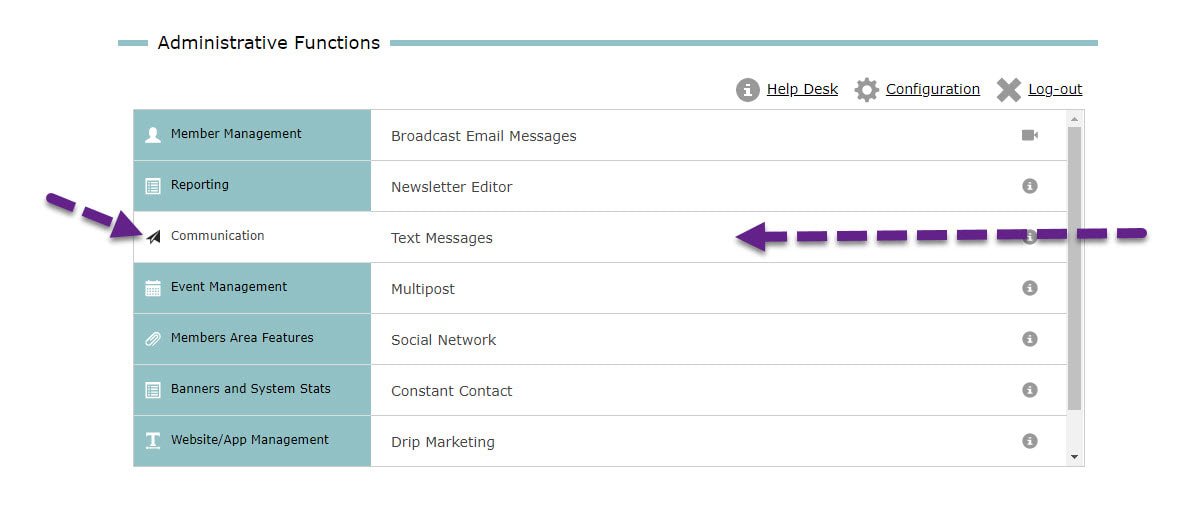This screenshot has width=1199, height=514.
Task: Open the Help Desk link
Action: (802, 89)
